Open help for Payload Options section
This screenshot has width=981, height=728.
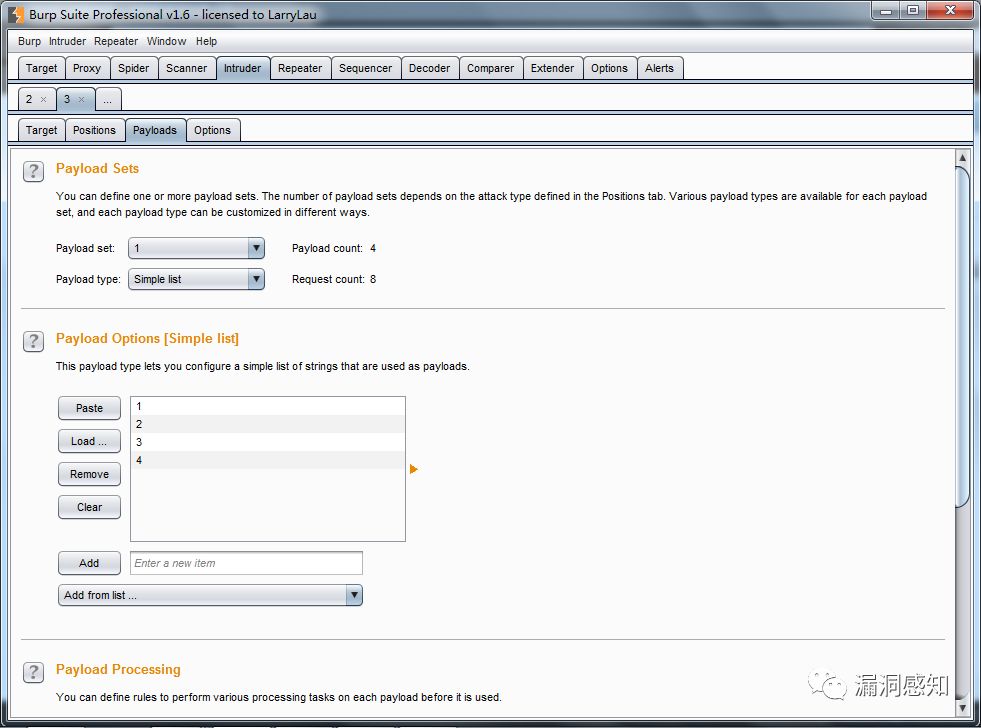[x=33, y=341]
